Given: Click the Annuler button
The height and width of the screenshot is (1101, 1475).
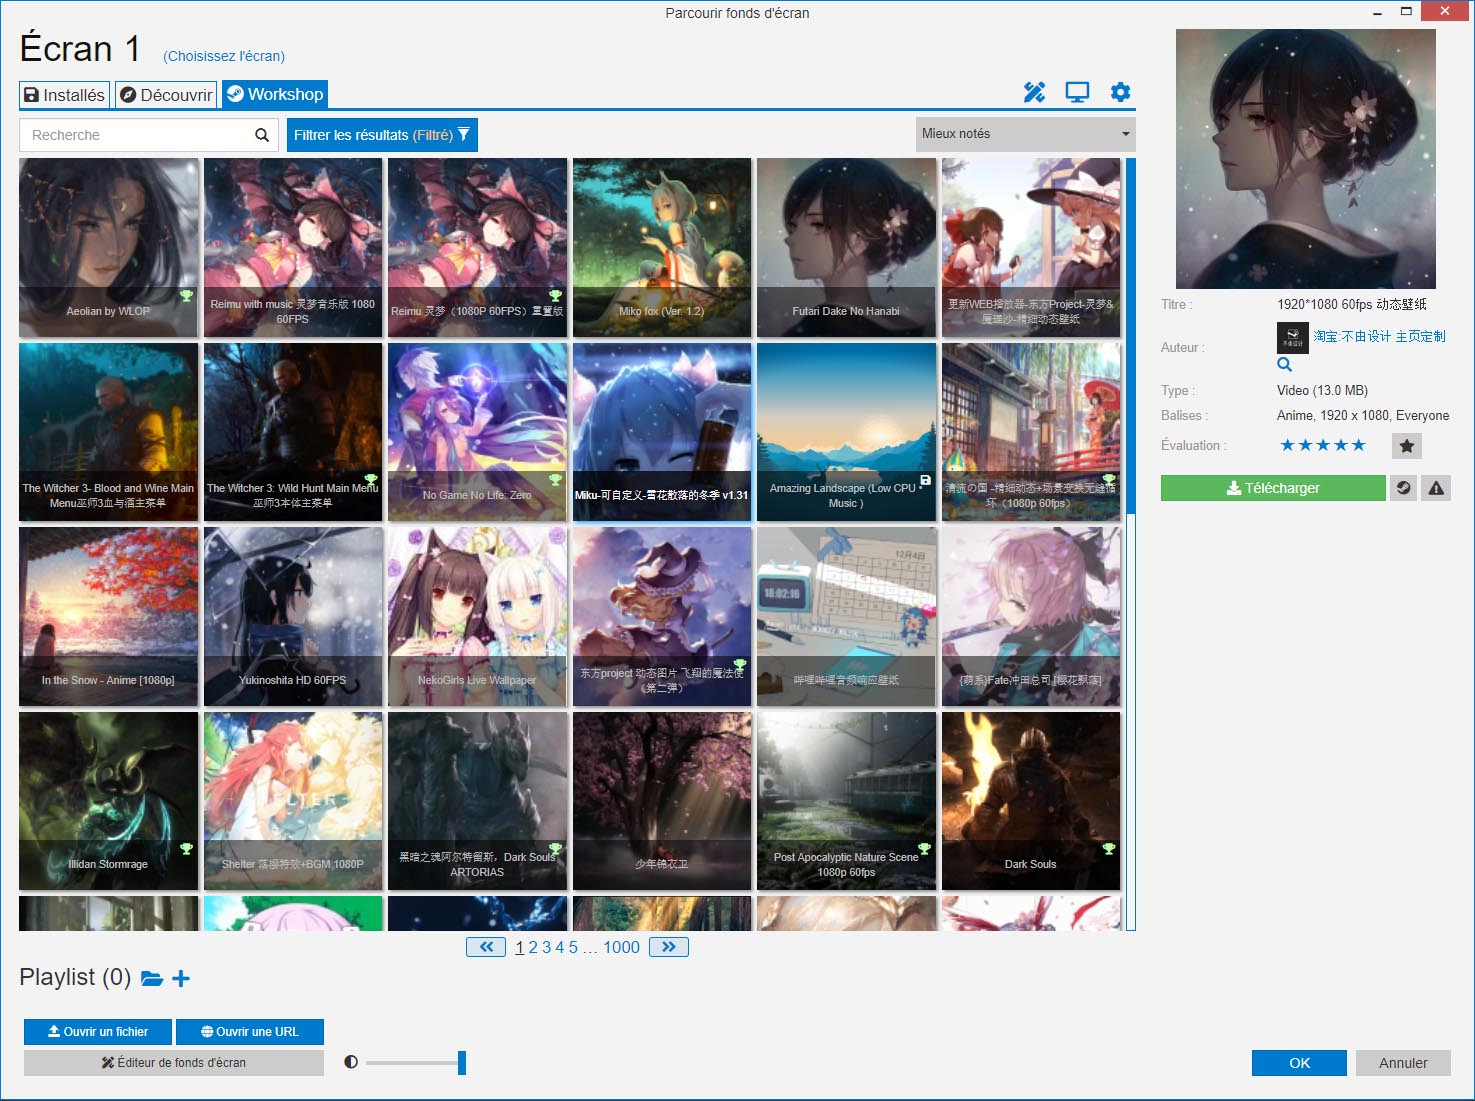Looking at the screenshot, I should pos(1403,1063).
